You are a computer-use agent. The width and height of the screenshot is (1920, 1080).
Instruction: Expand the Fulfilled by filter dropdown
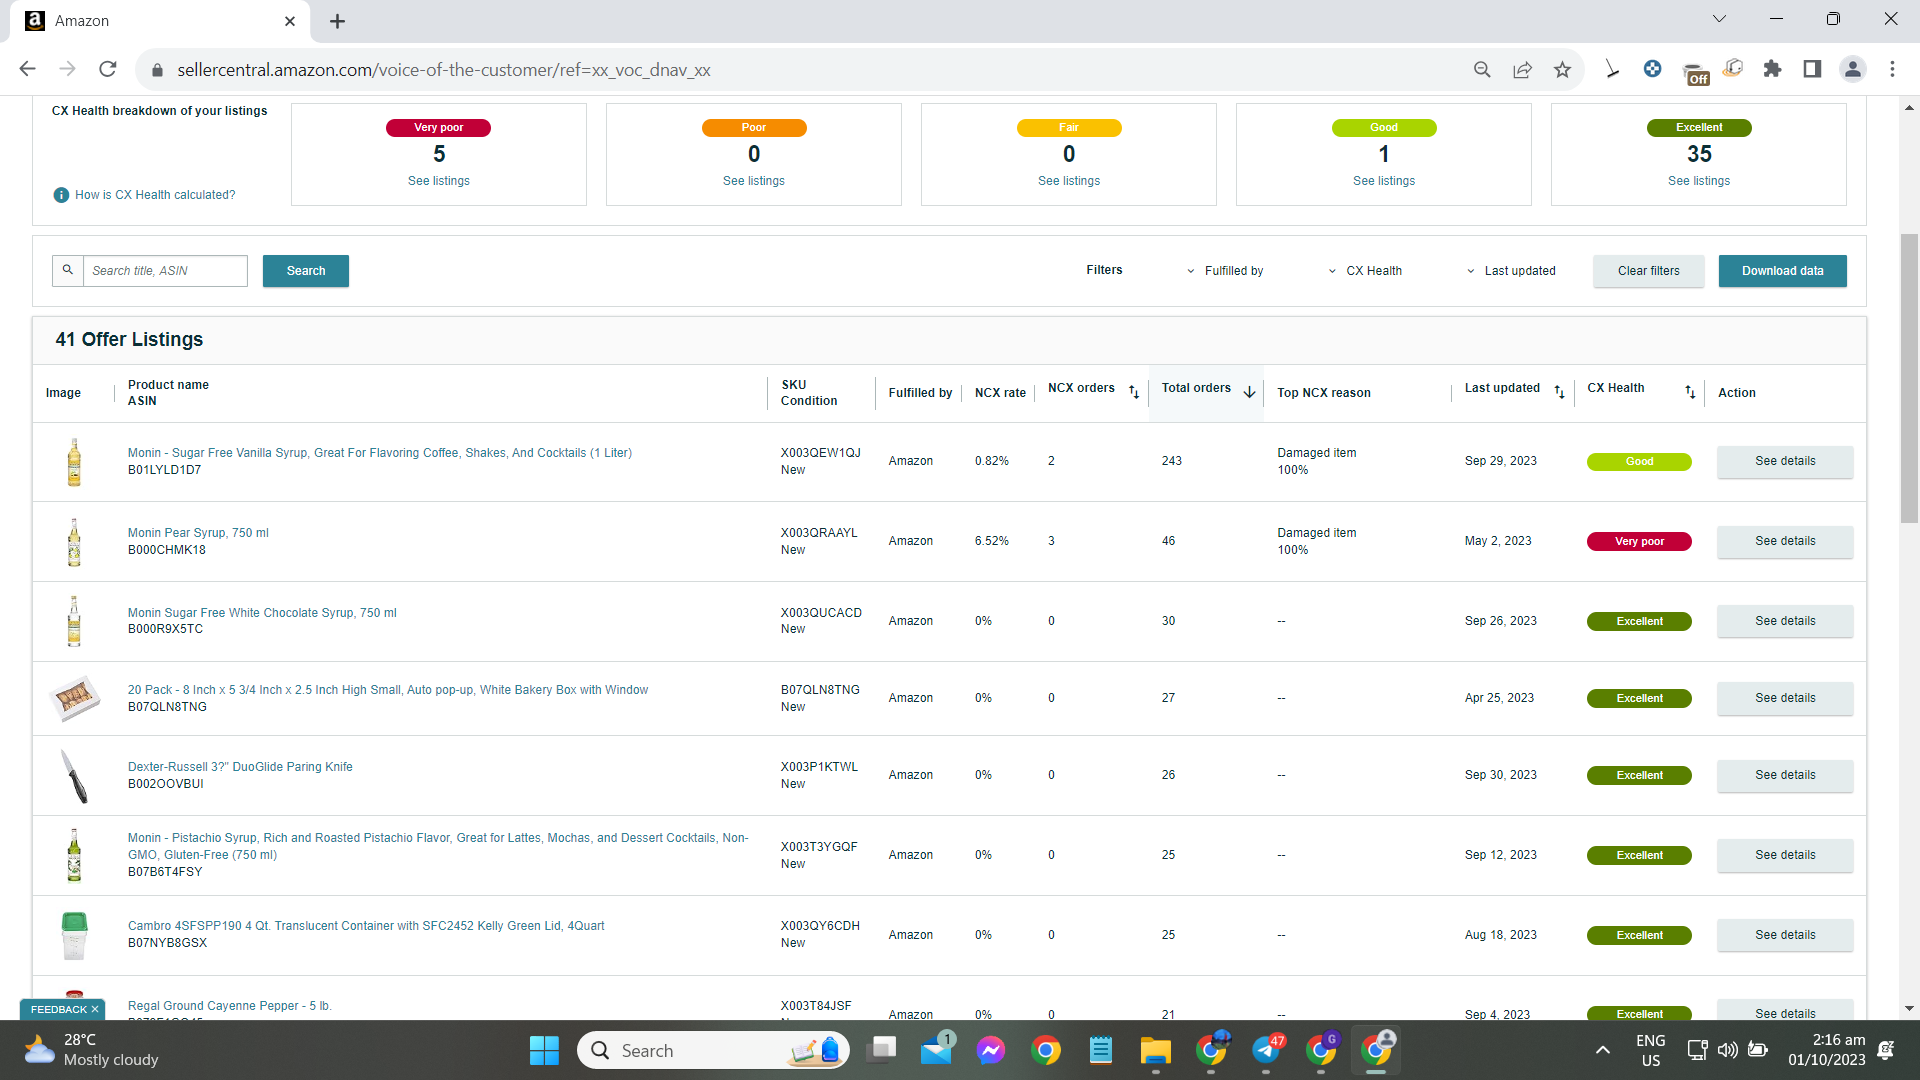click(x=1224, y=271)
